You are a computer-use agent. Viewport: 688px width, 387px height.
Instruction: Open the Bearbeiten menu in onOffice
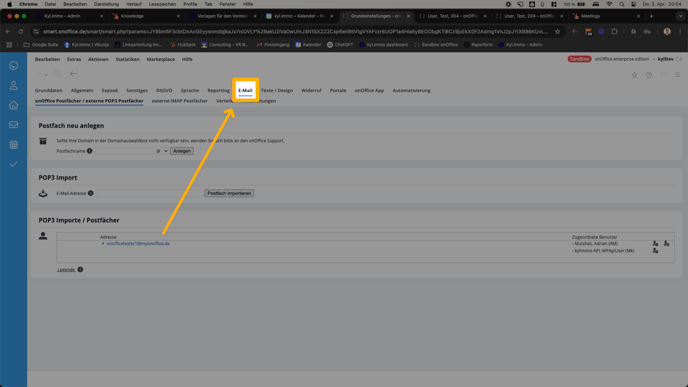click(x=47, y=59)
